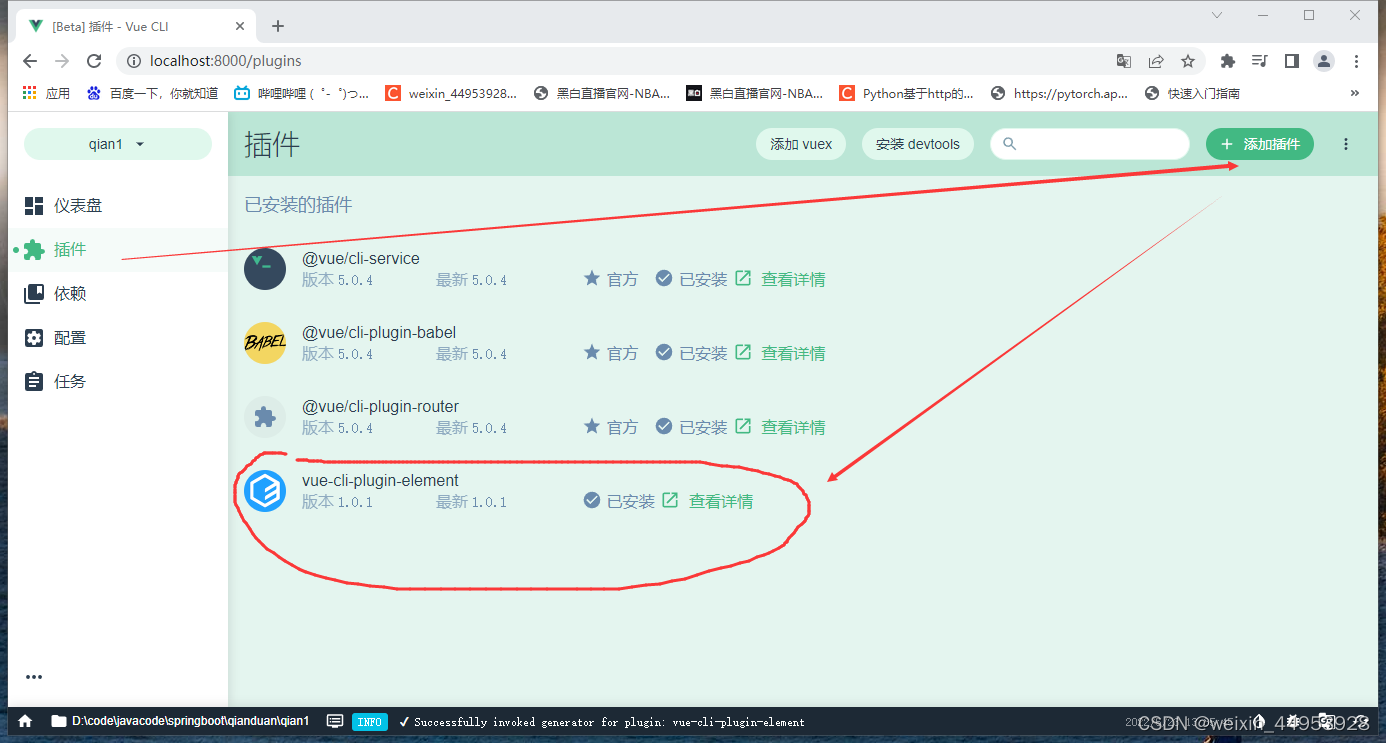Click the 添加 vuex button
Screen dimensions: 1386x743
pyautogui.click(x=801, y=144)
